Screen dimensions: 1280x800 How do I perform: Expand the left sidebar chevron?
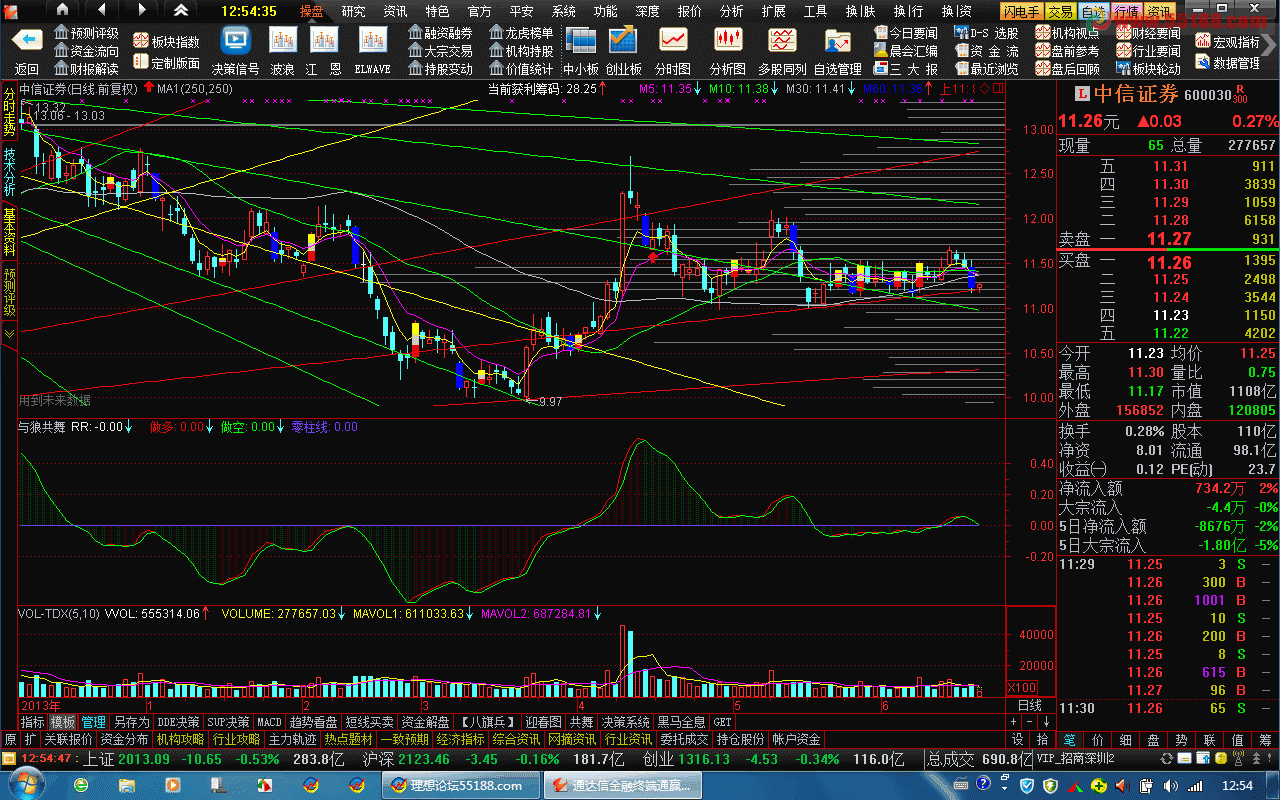pos(9,334)
